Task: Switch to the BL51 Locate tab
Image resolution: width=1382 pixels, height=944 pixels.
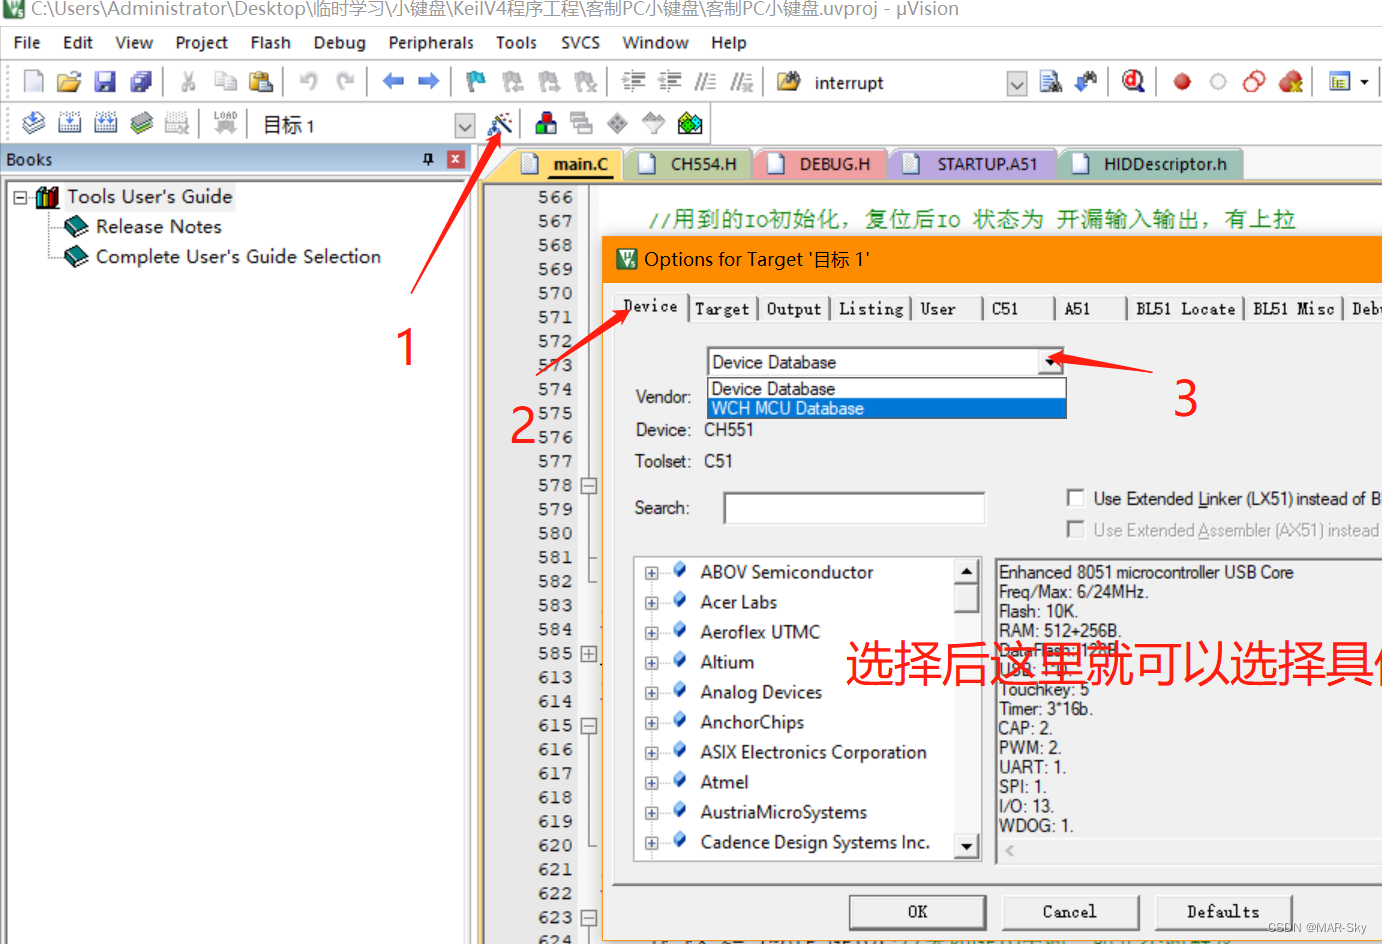Action: (x=1185, y=309)
